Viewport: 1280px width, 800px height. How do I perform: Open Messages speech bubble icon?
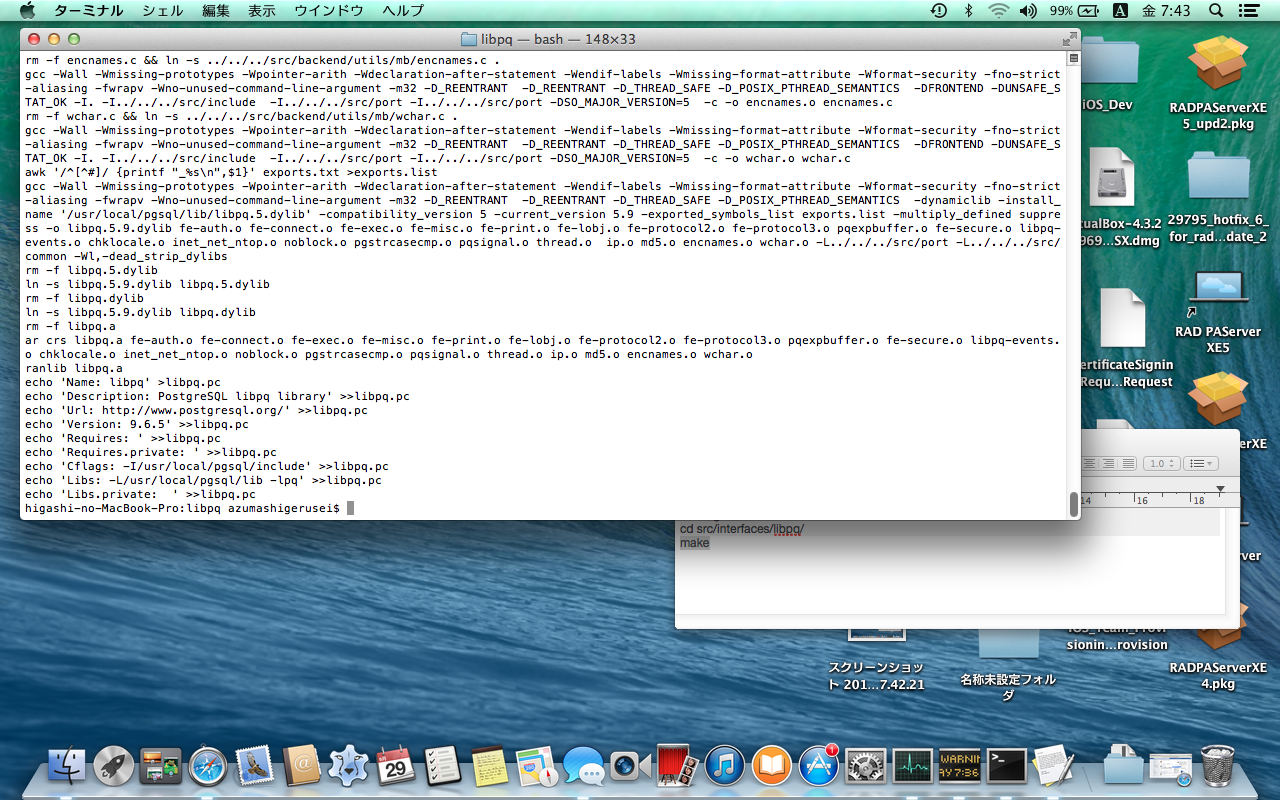583,766
